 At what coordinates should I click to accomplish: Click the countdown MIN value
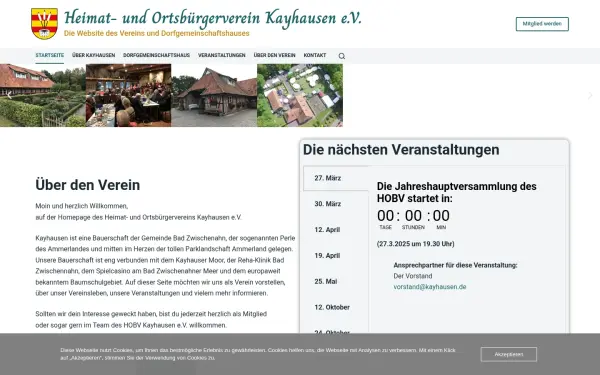441,216
